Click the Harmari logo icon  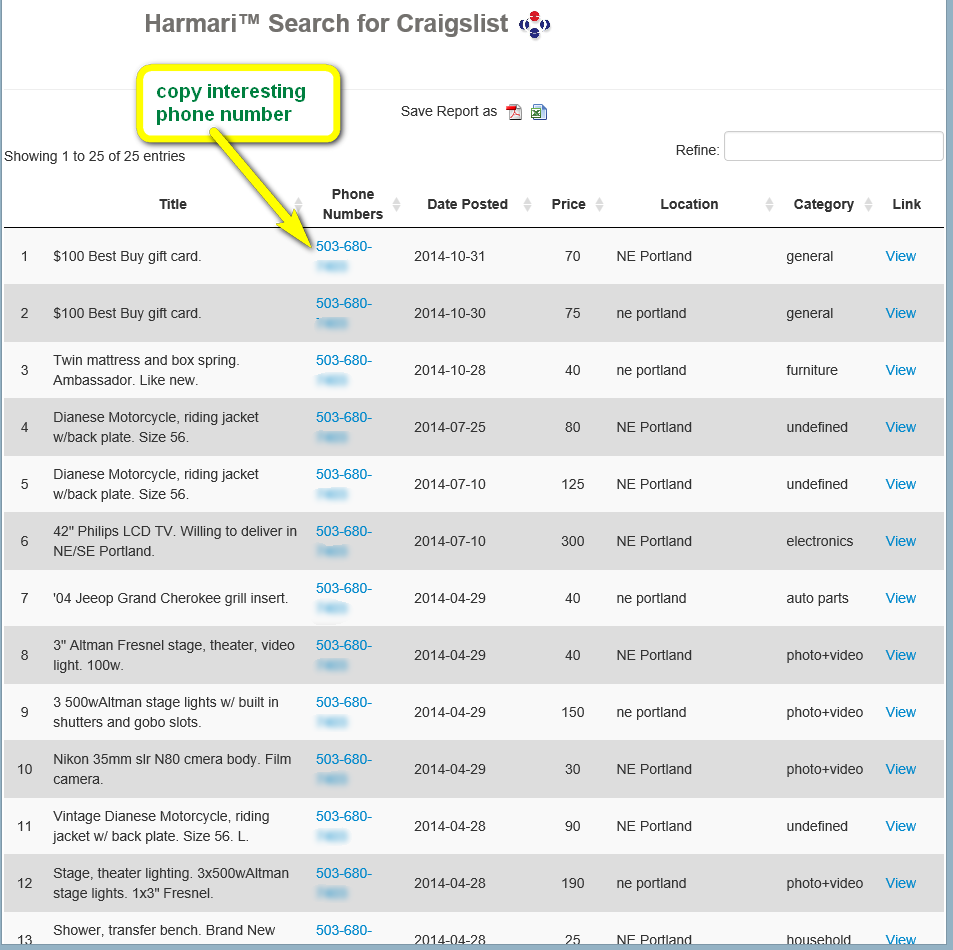point(534,24)
